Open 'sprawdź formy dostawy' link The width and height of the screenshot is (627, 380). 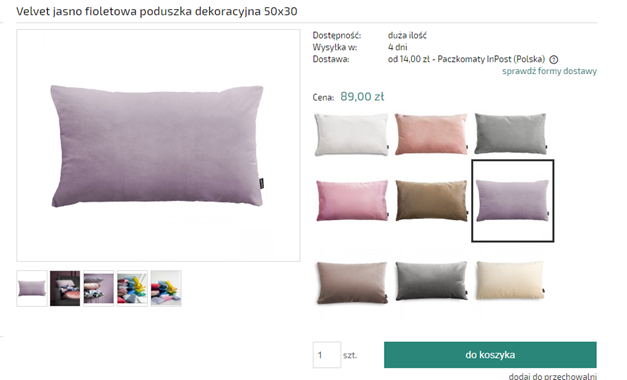pyautogui.click(x=549, y=71)
